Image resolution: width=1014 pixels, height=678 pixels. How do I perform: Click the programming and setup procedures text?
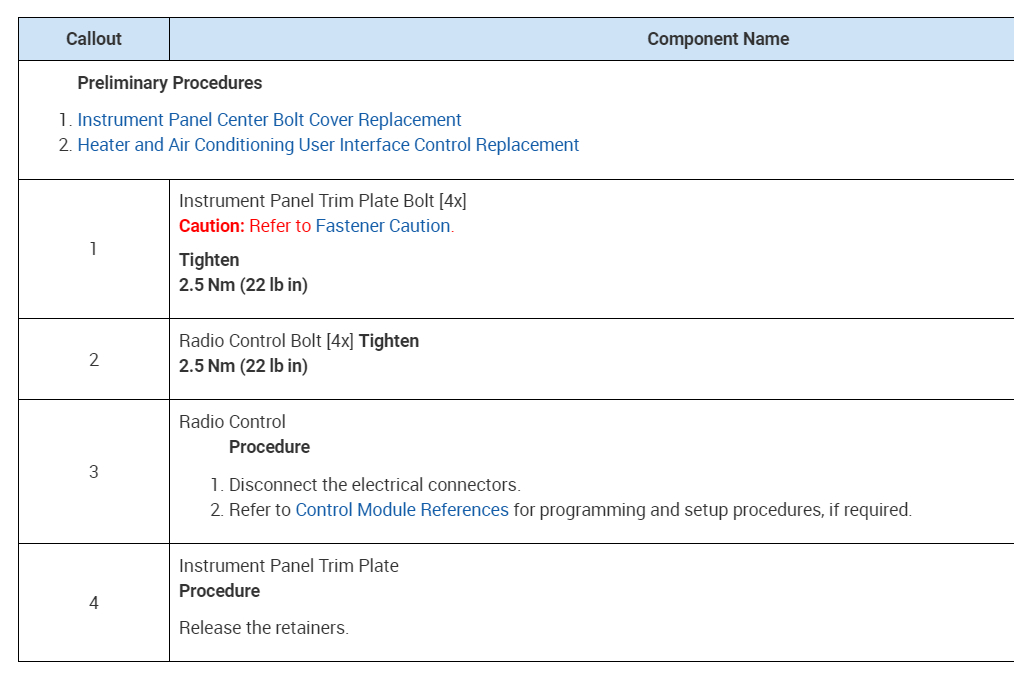point(712,510)
